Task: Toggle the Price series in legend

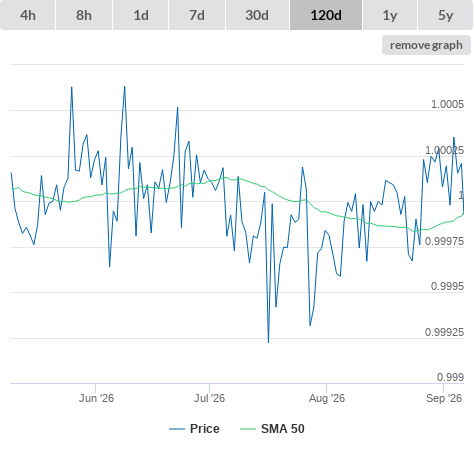Action: pos(205,429)
